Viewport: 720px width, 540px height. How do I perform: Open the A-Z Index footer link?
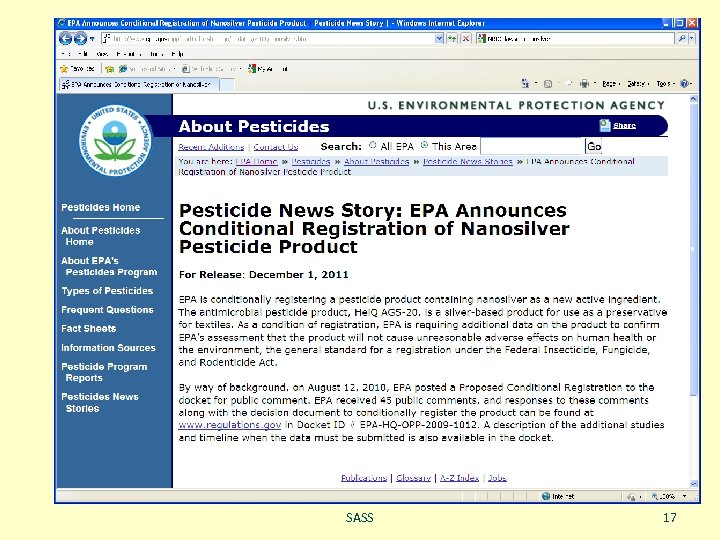click(459, 478)
